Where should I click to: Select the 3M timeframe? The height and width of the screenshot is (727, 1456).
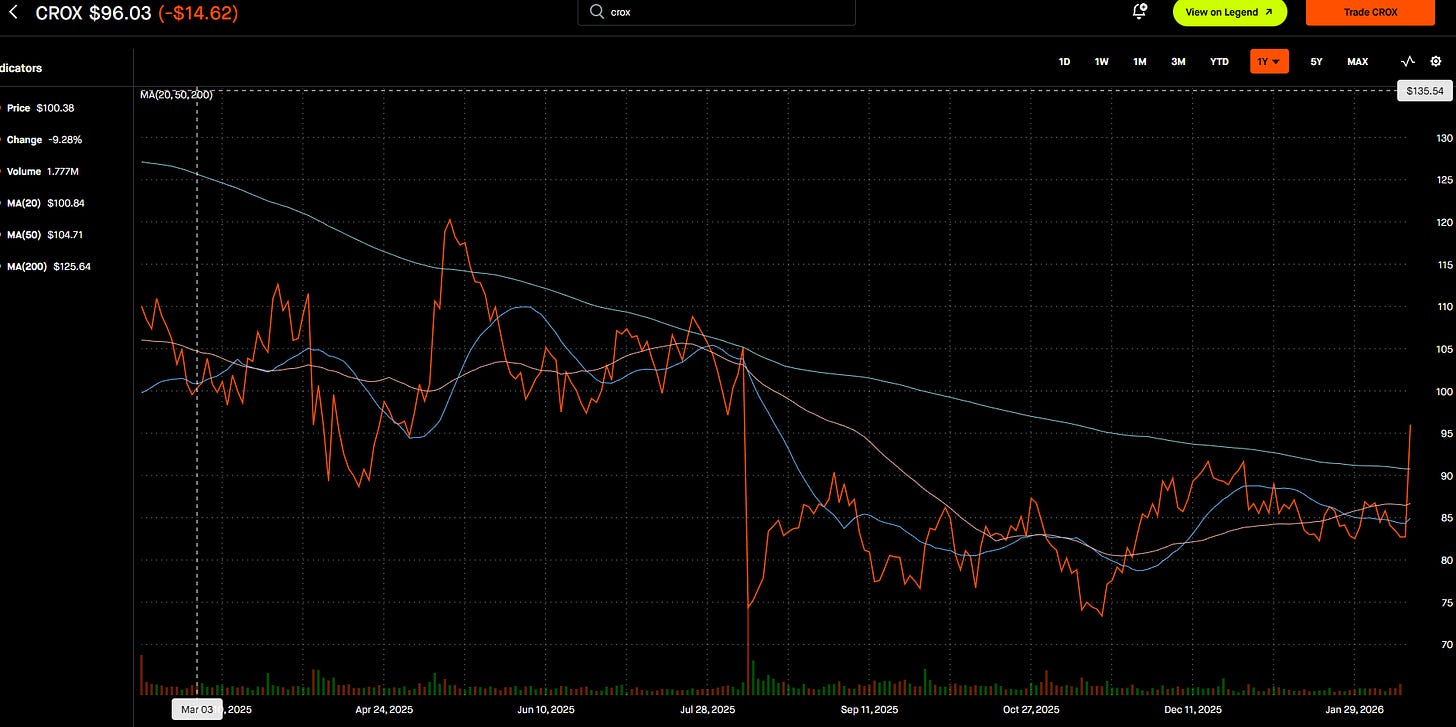(x=1178, y=62)
